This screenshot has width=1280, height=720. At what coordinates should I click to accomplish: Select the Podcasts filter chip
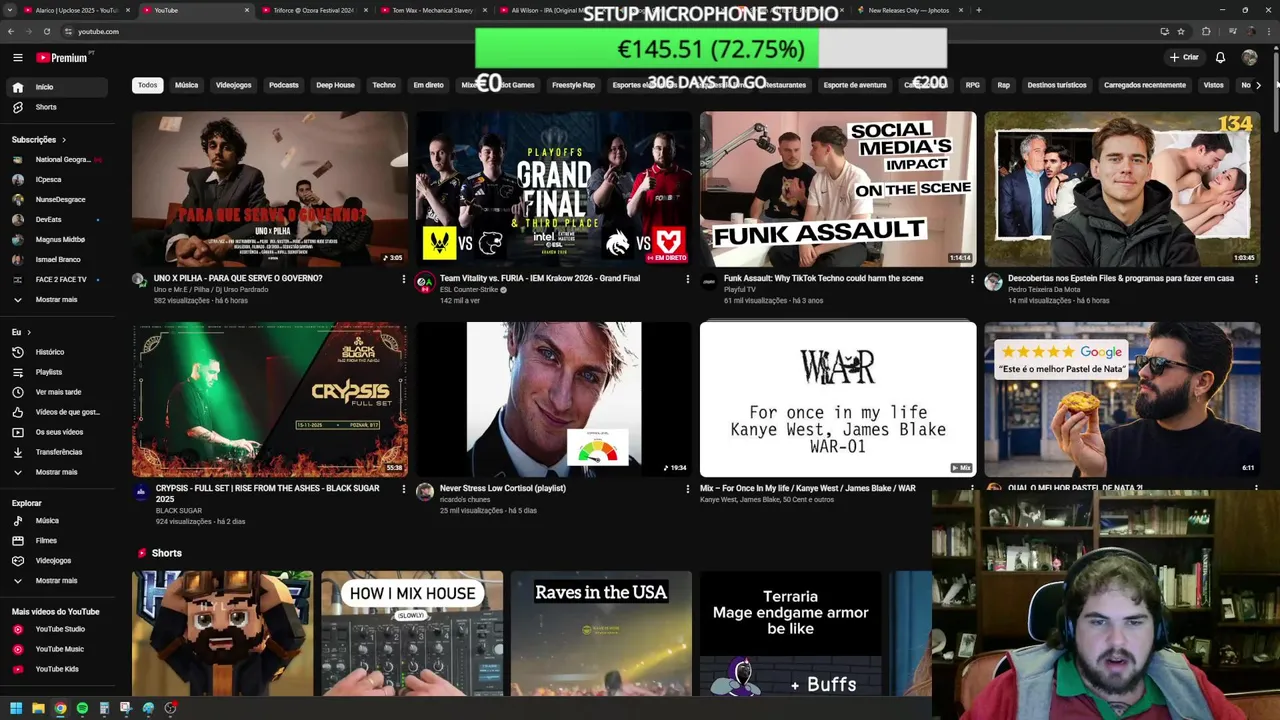pos(284,85)
